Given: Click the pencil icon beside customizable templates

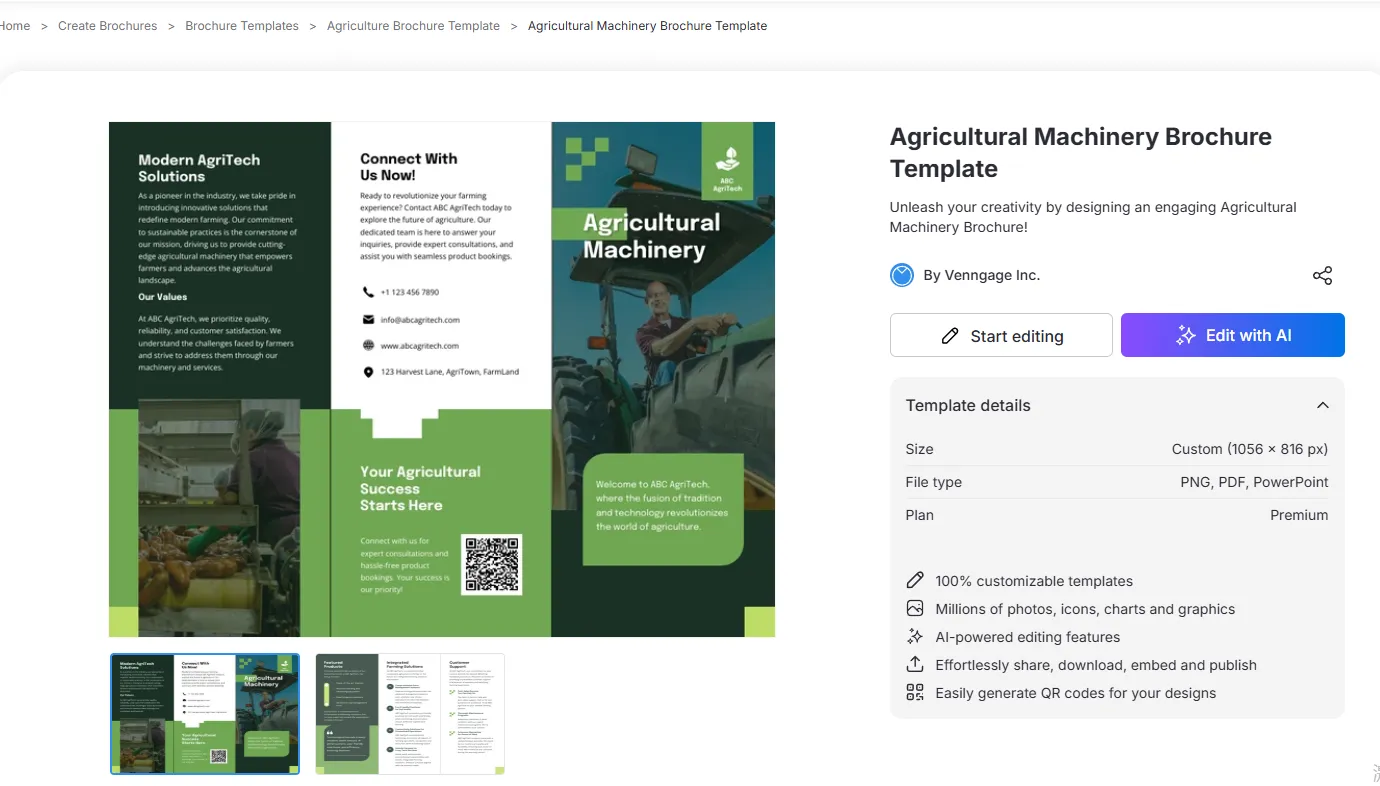Looking at the screenshot, I should coord(914,581).
